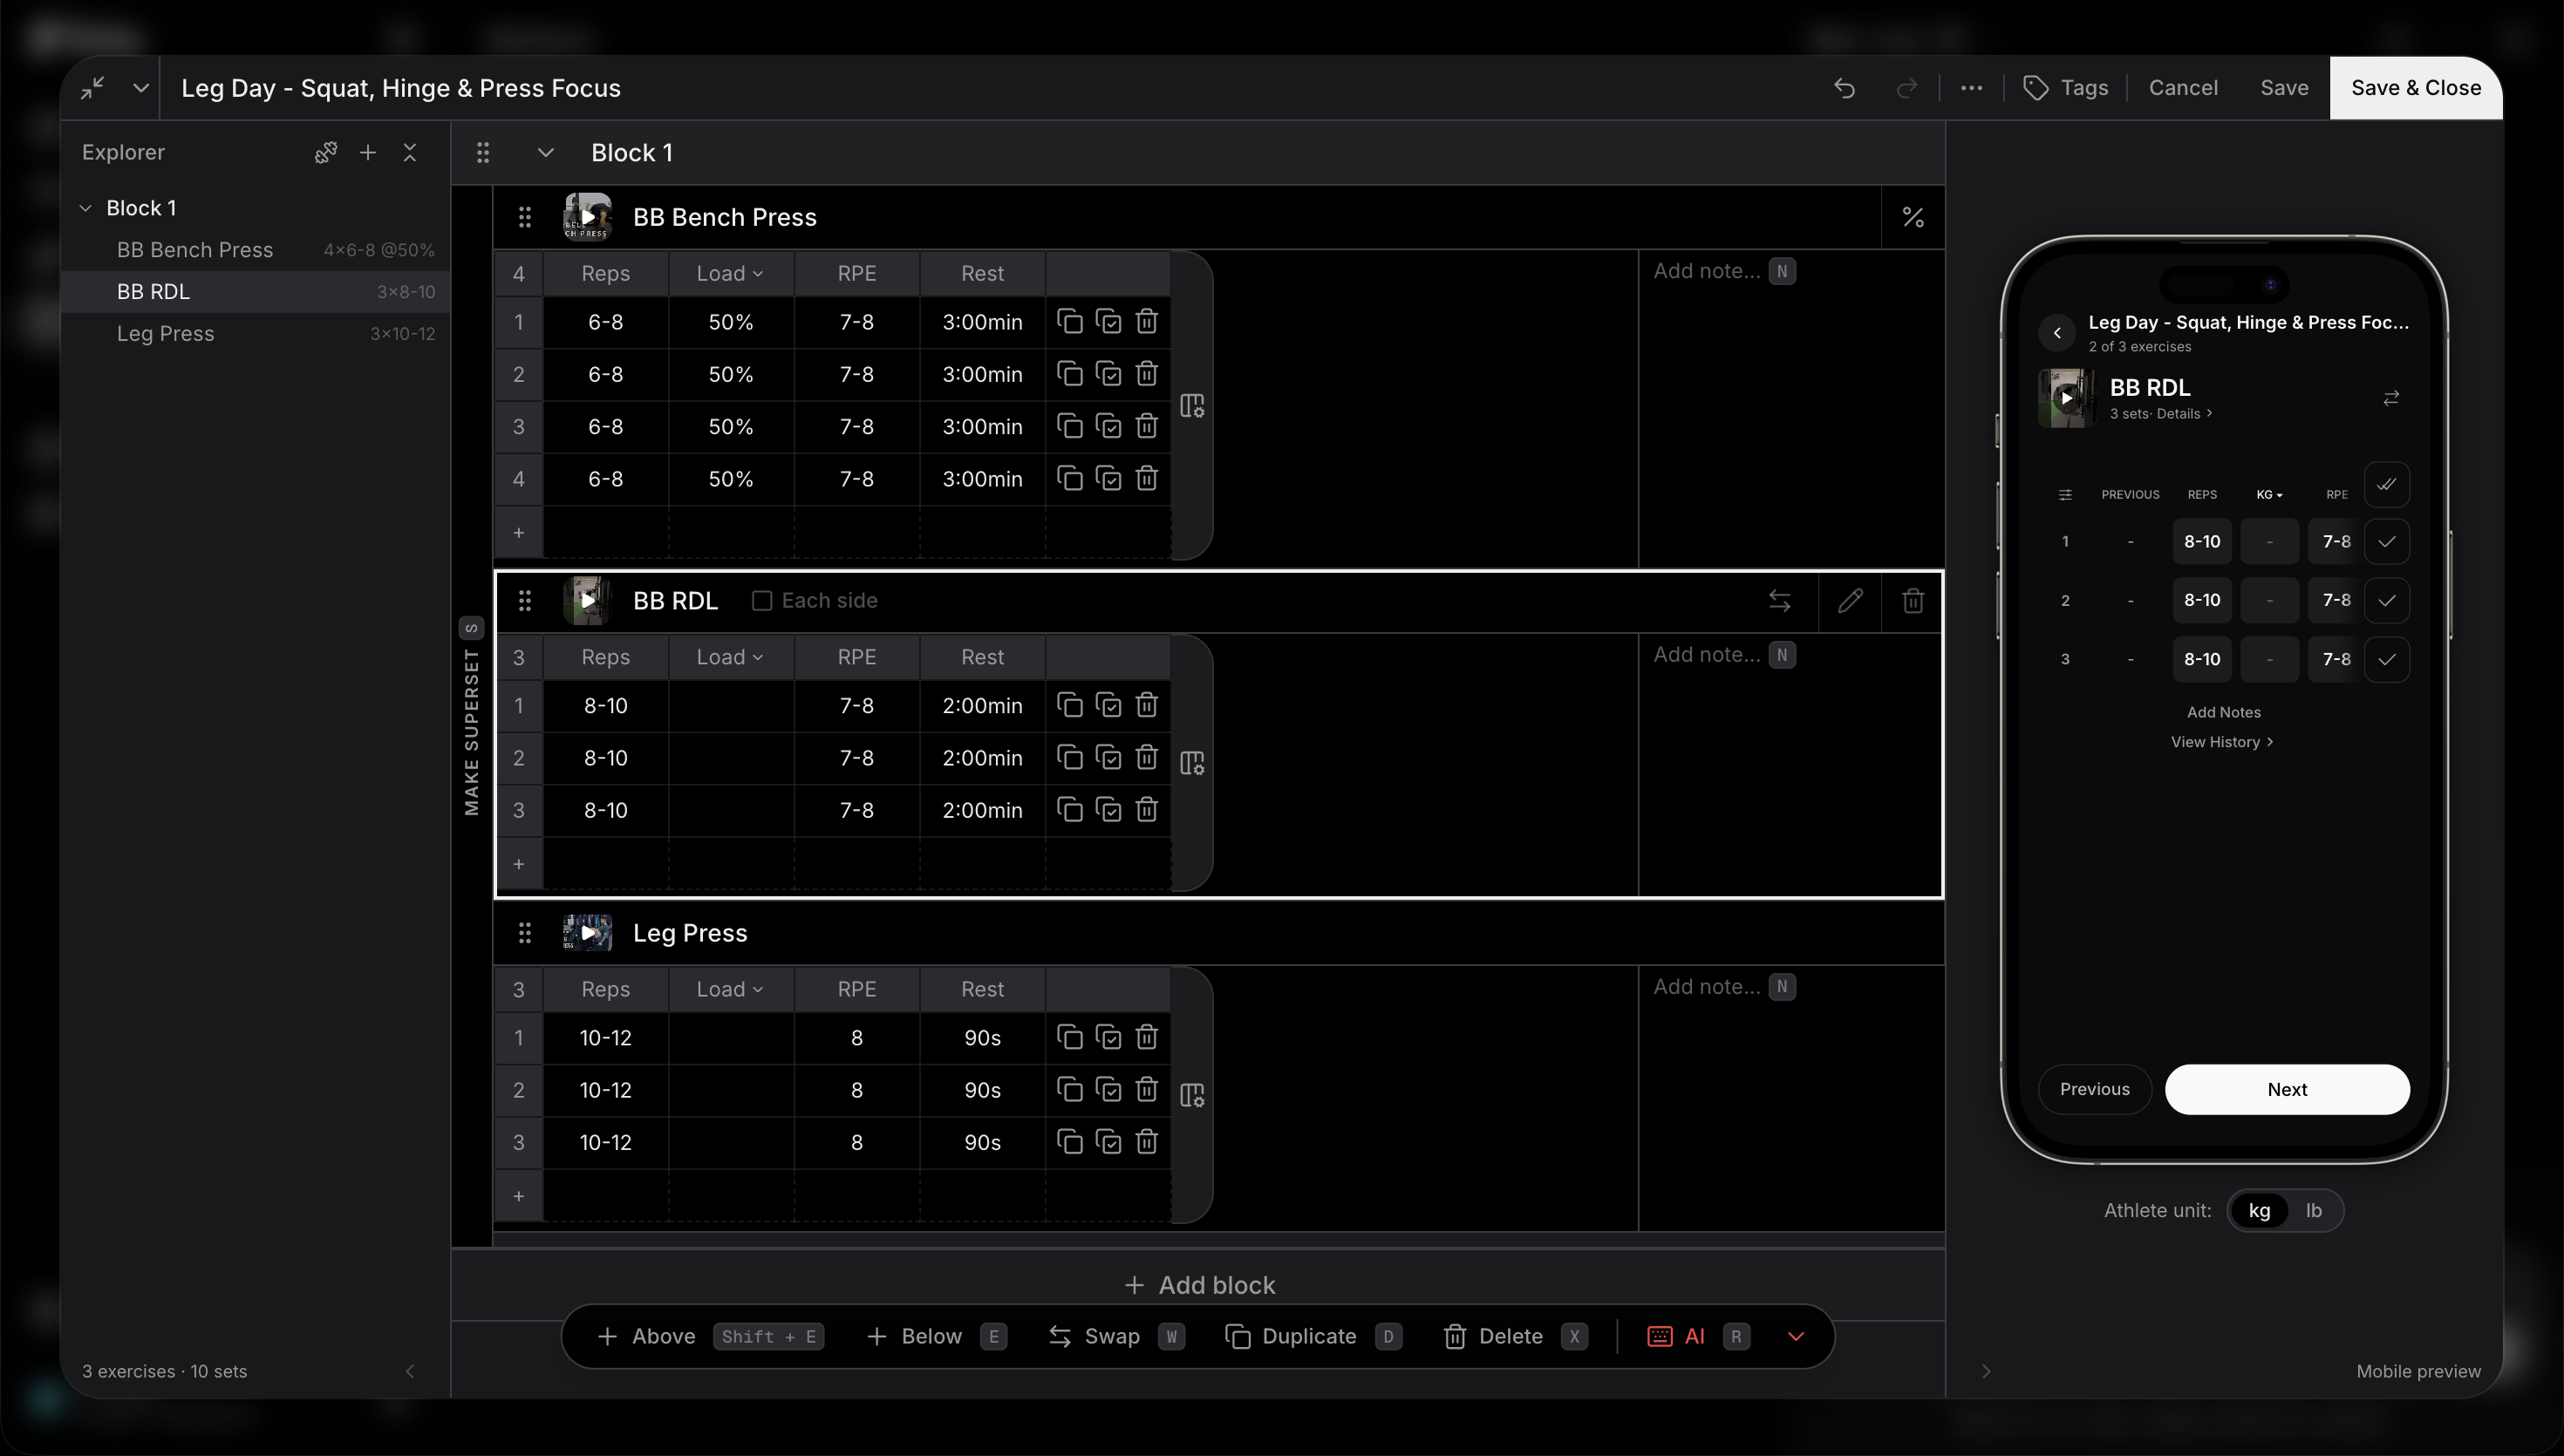Image resolution: width=2564 pixels, height=1456 pixels.
Task: Click copy-to-all icon on BB RDL set 2
Action: point(1108,758)
